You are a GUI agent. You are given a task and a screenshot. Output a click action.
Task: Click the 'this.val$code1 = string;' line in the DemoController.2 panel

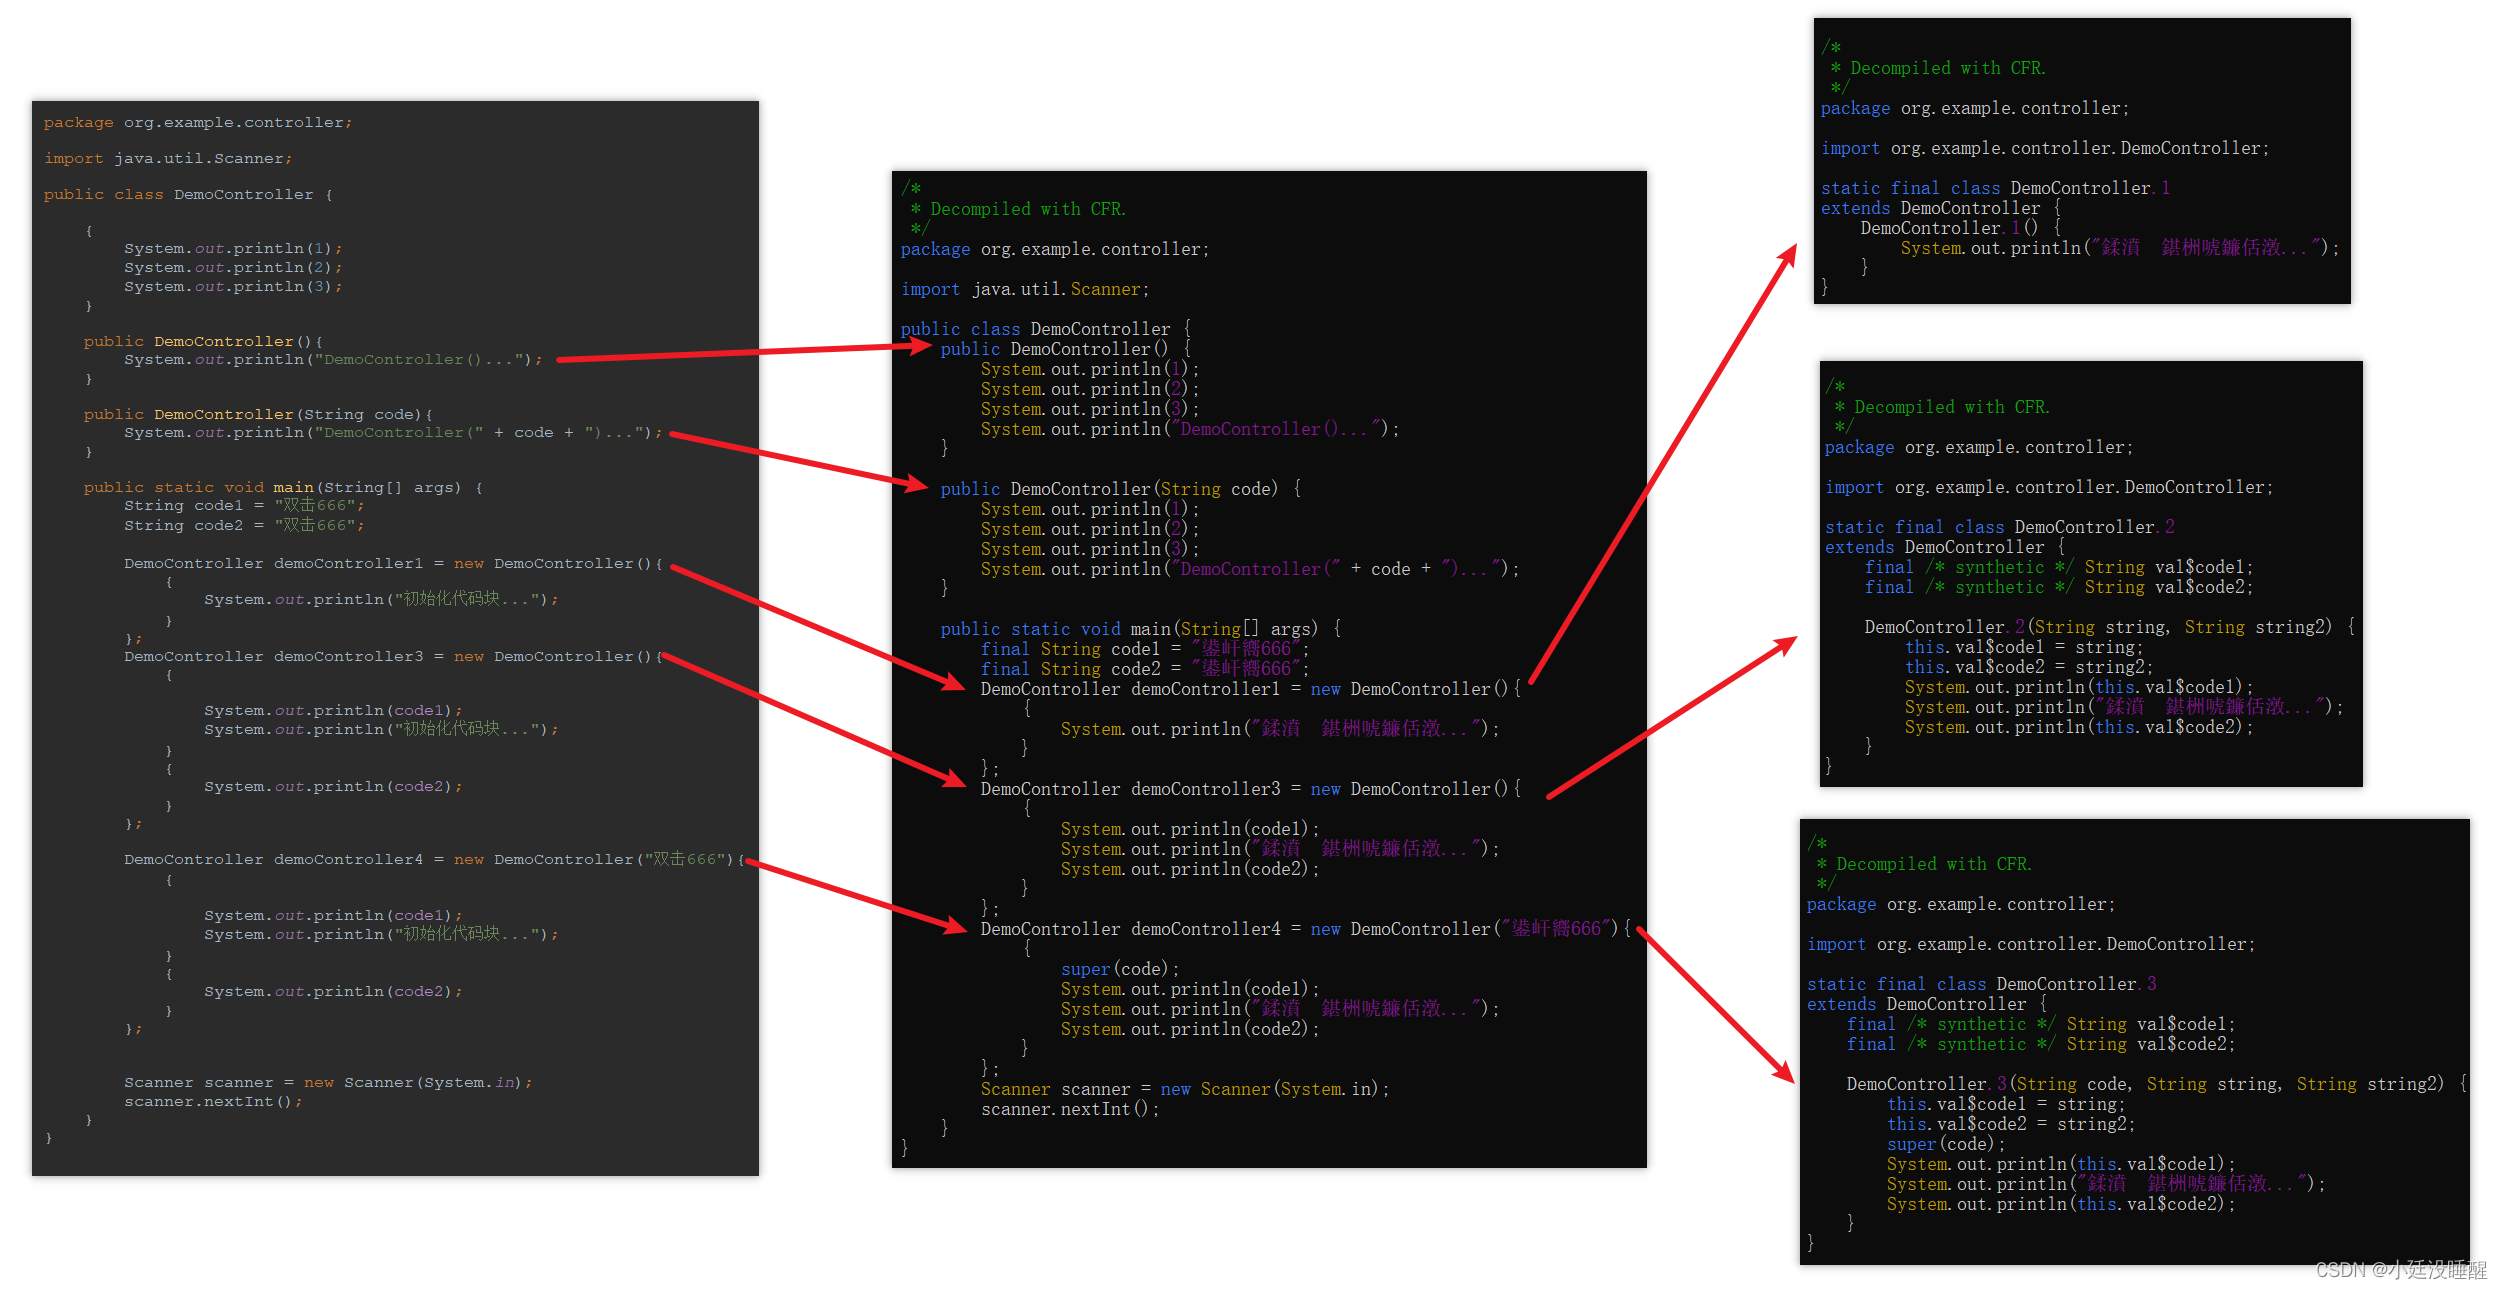coord(2022,647)
